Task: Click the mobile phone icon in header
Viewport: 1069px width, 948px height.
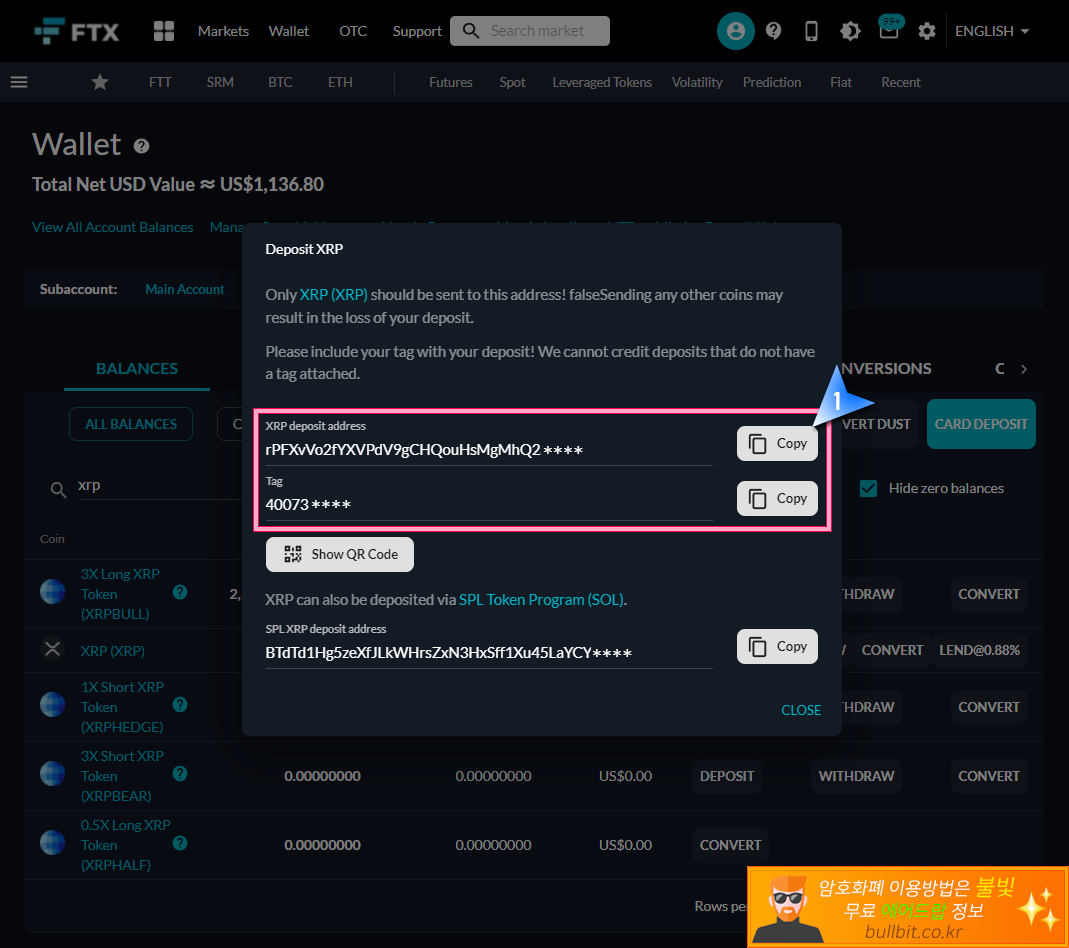Action: coord(811,31)
